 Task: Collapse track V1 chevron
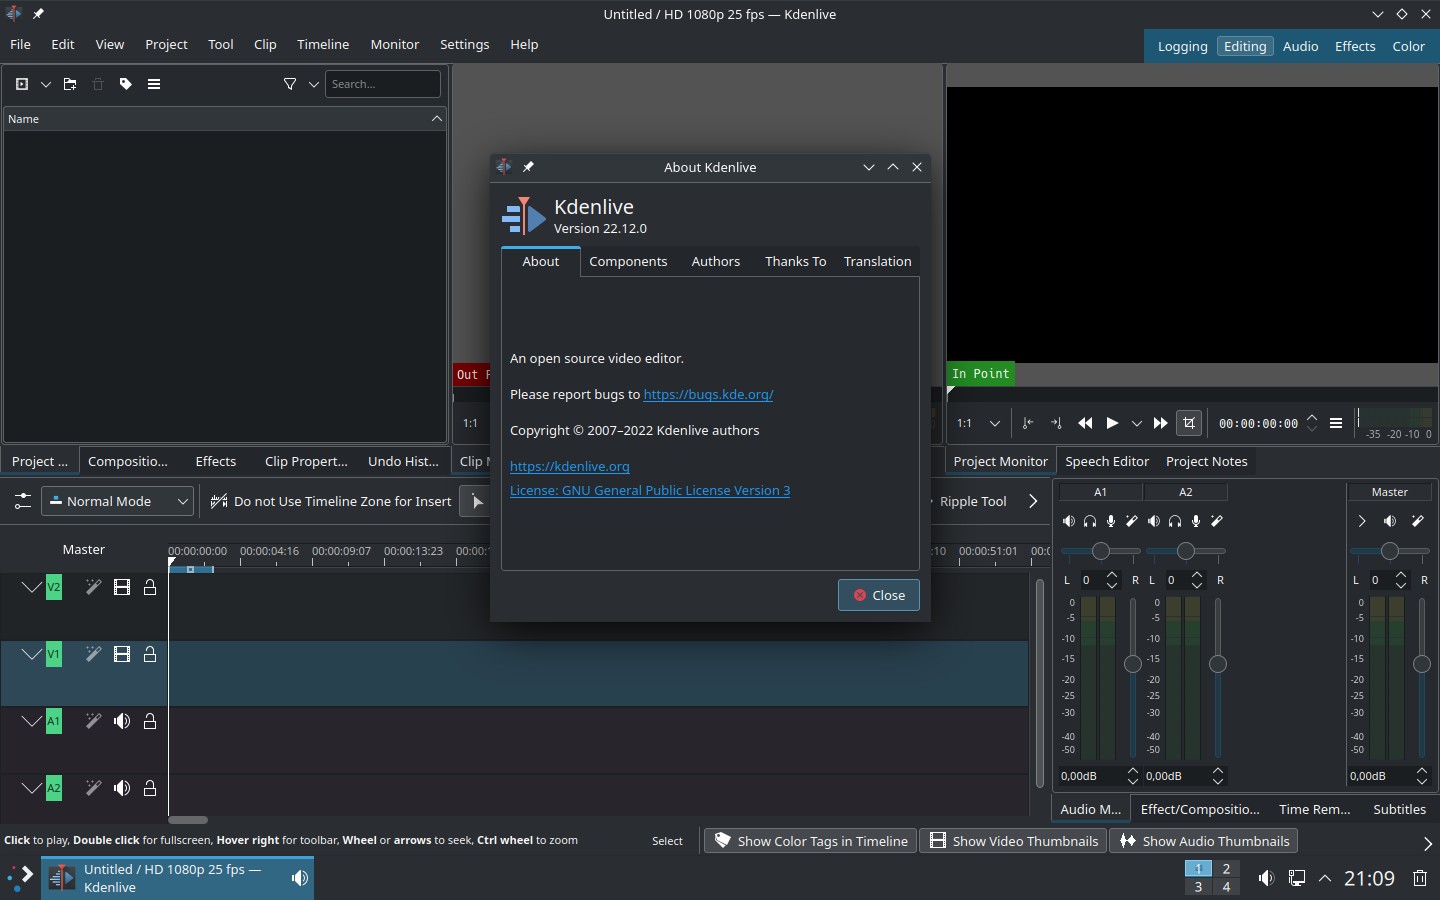coord(32,654)
